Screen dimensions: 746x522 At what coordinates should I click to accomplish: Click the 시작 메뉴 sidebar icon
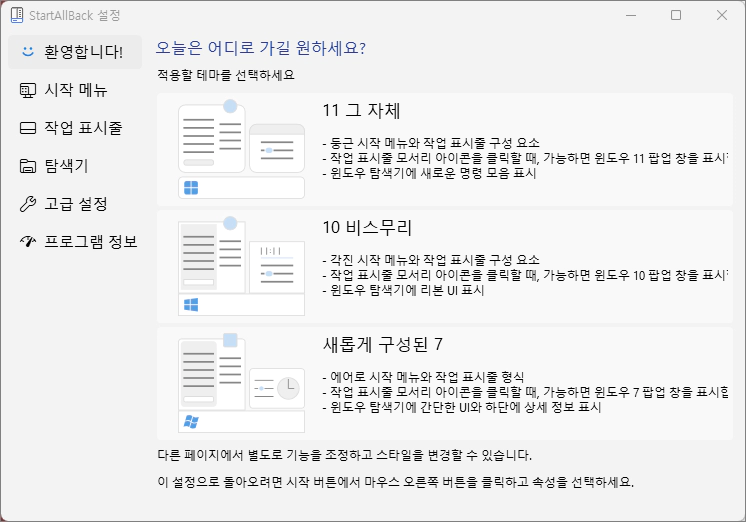[x=28, y=90]
